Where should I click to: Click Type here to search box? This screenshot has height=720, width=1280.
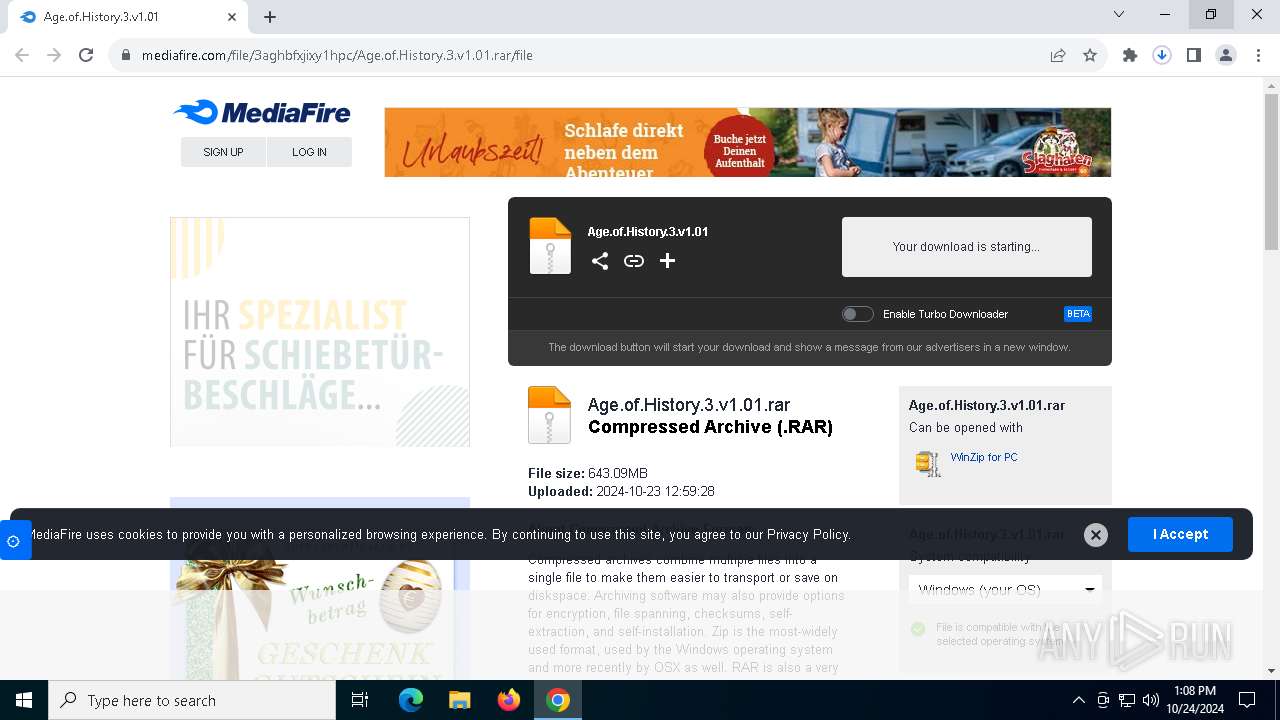tap(192, 700)
